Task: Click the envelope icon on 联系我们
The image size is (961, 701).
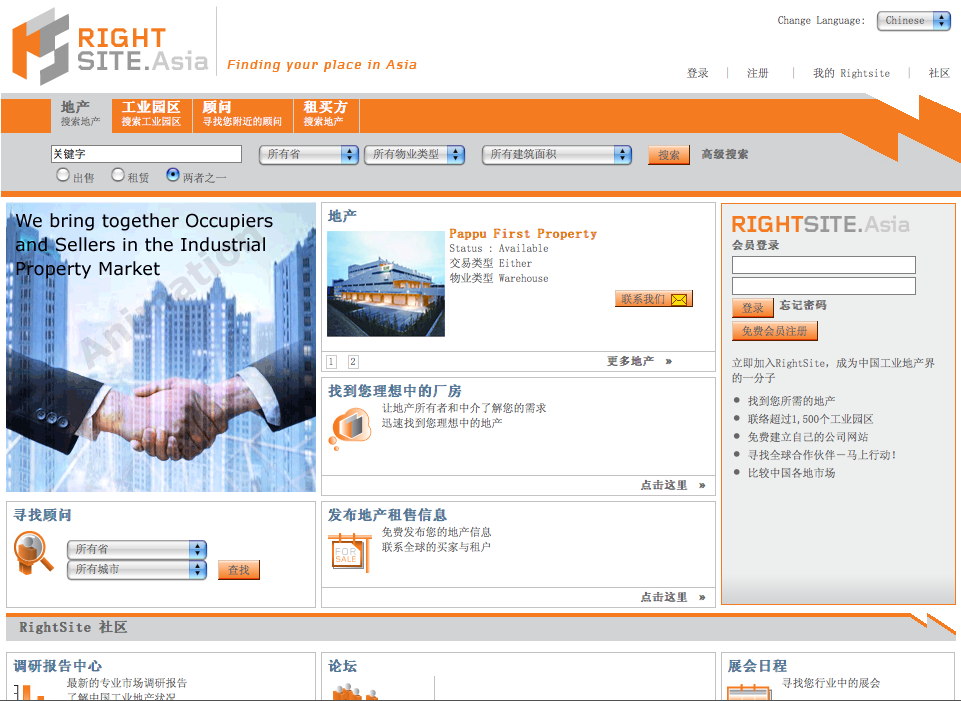Action: (679, 299)
